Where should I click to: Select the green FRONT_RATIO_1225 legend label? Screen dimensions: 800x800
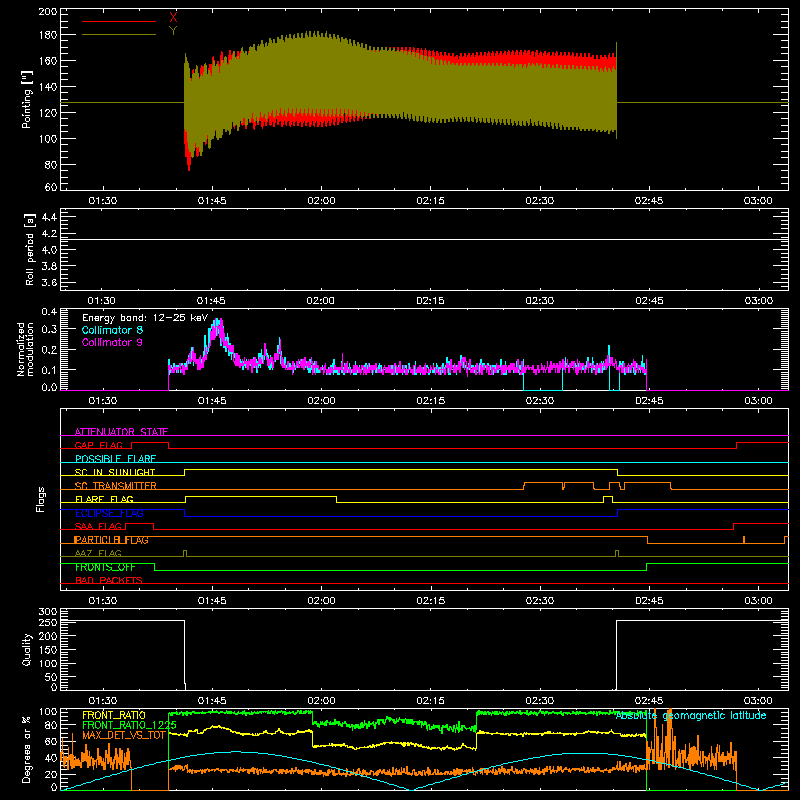click(x=130, y=725)
